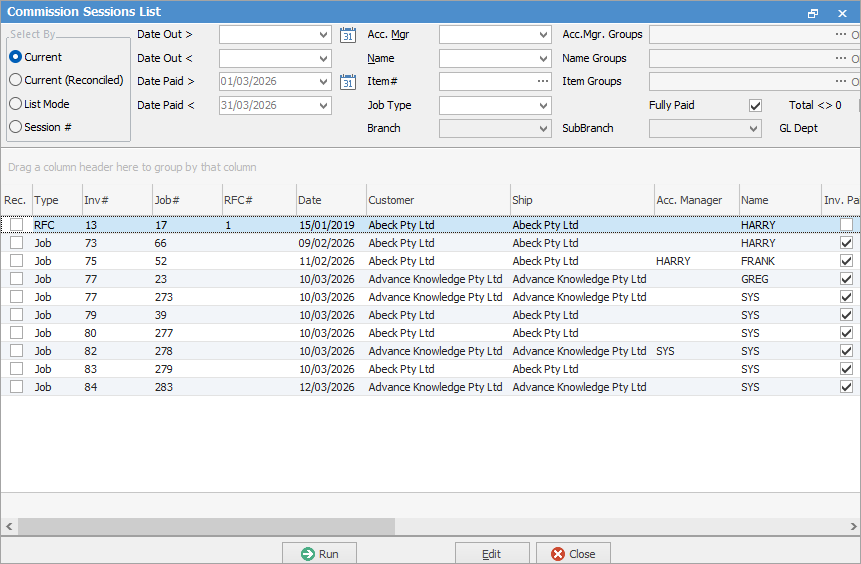Open the Date Out calendar picker icon
The height and width of the screenshot is (564, 861).
coord(348,35)
